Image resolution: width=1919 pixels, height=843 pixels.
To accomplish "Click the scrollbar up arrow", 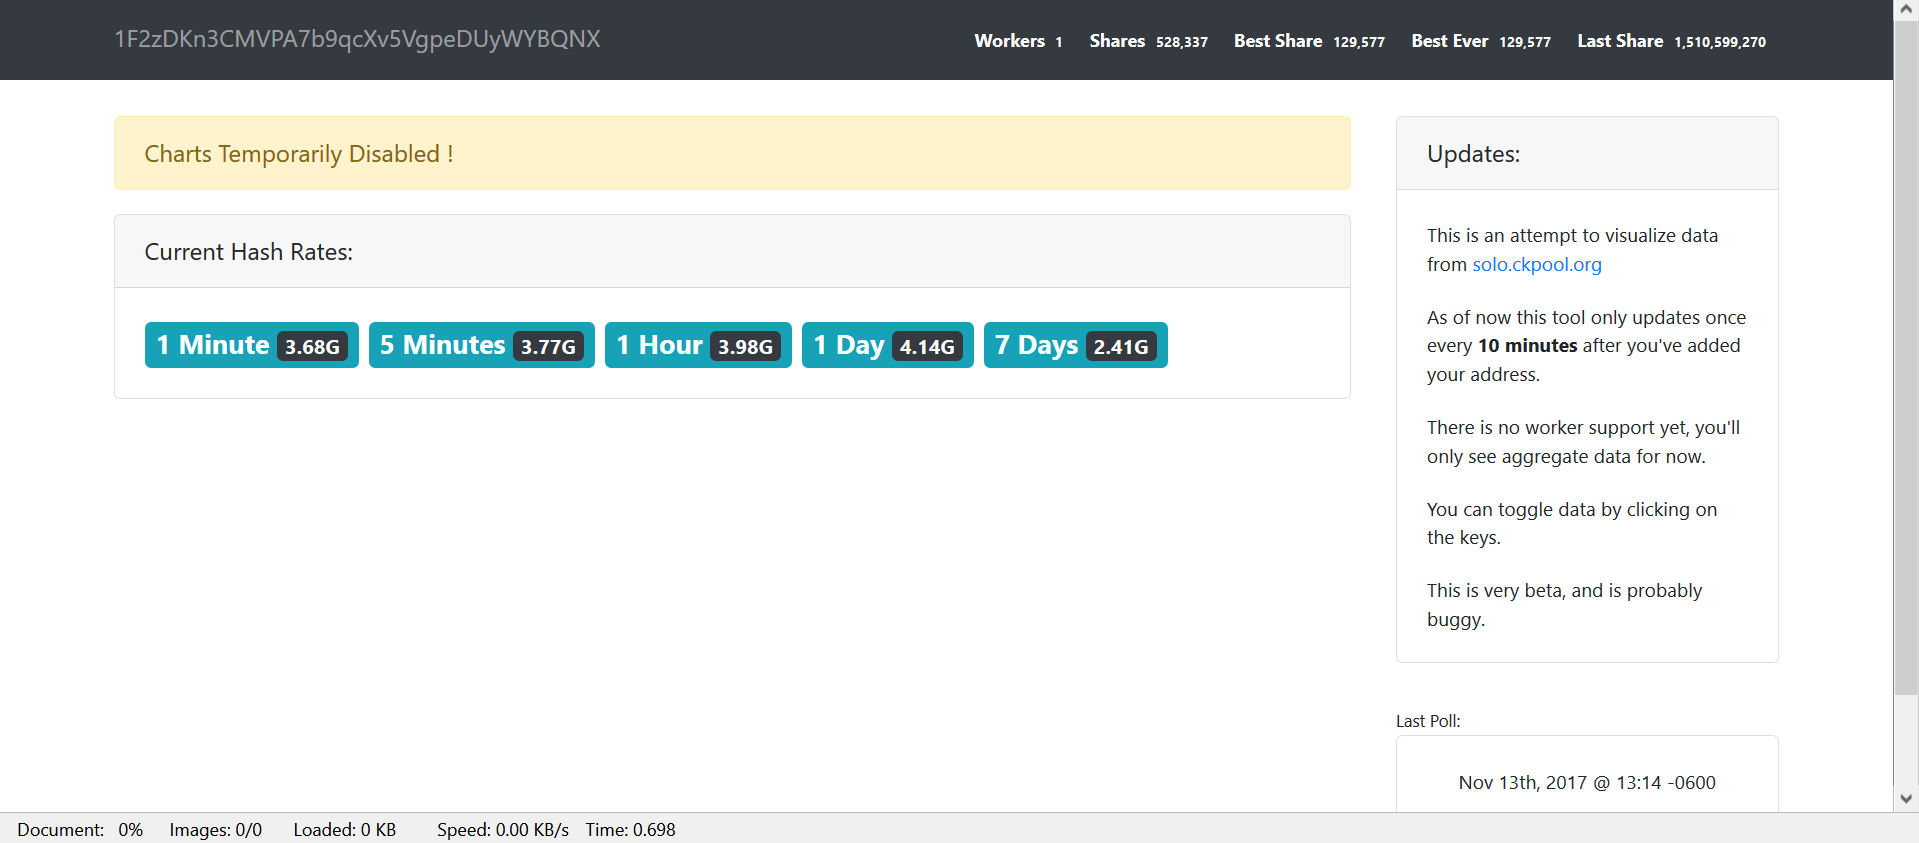I will [x=1906, y=9].
